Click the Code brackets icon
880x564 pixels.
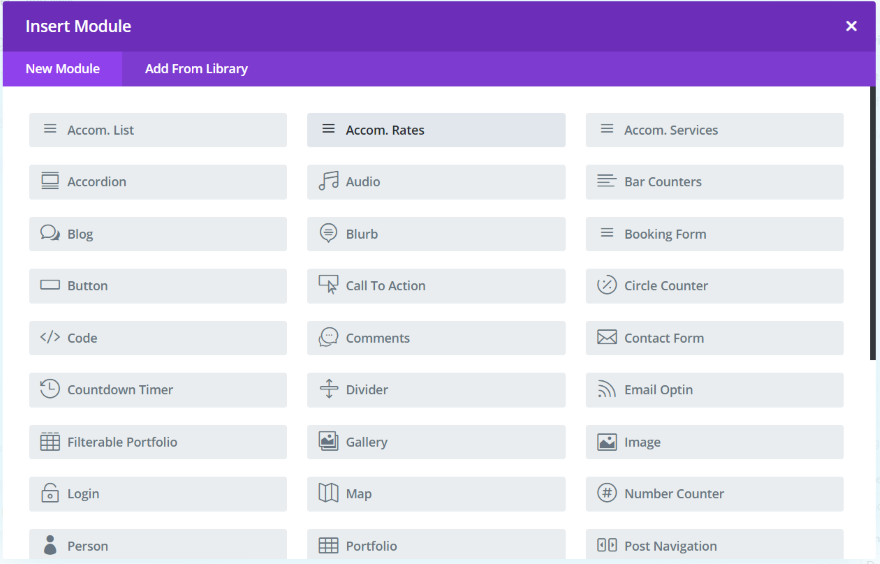[x=50, y=337]
